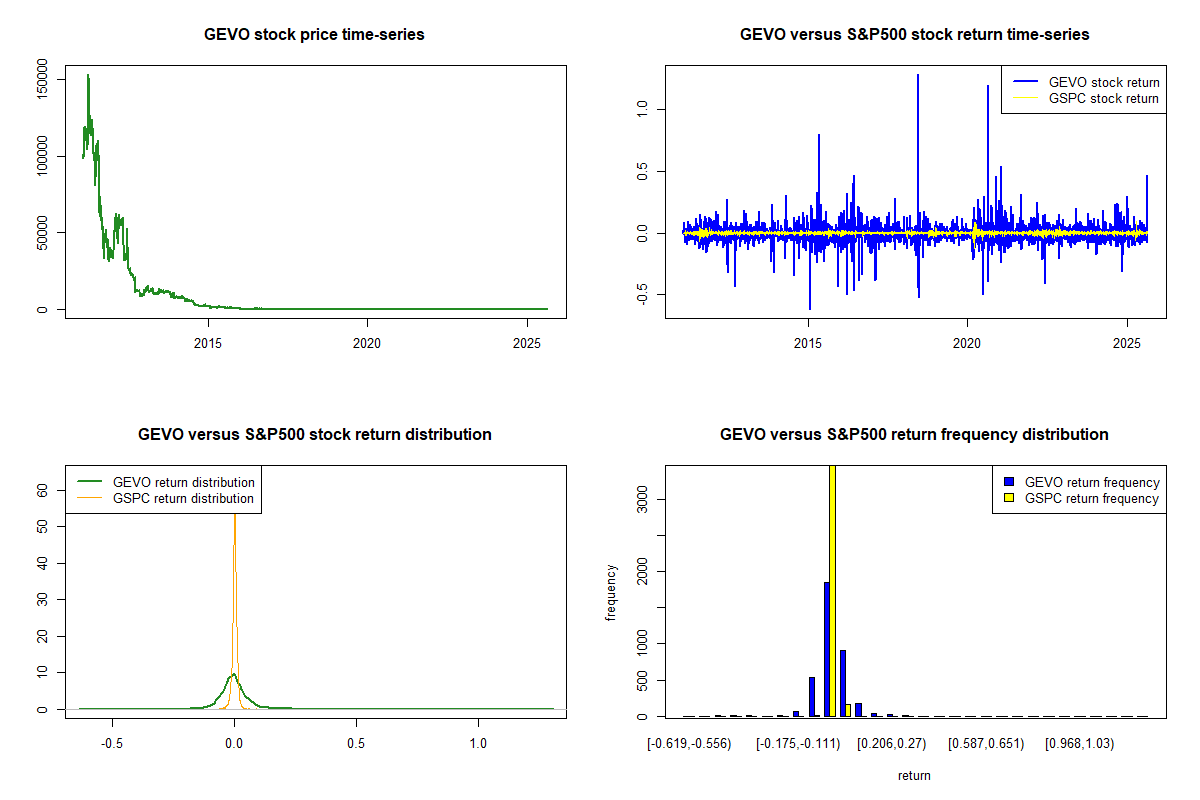Click the 'return frequency distribution' chart title
The image size is (1200, 800).
click(x=914, y=435)
